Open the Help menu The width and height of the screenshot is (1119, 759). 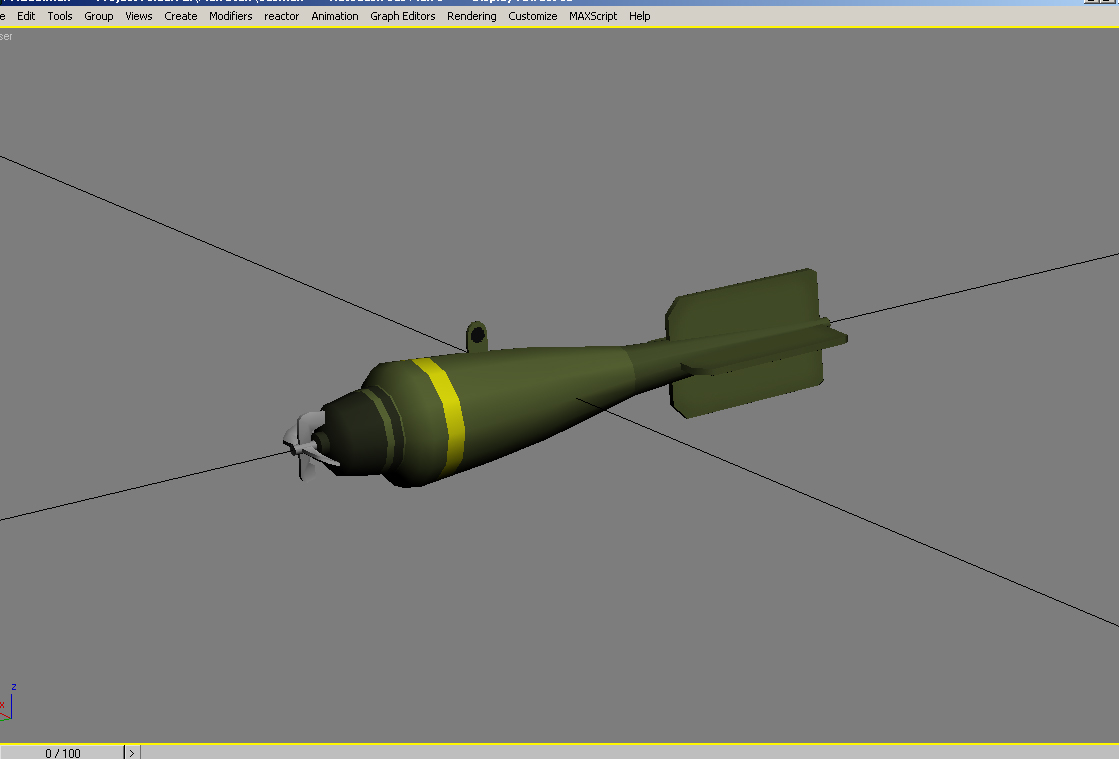[639, 16]
